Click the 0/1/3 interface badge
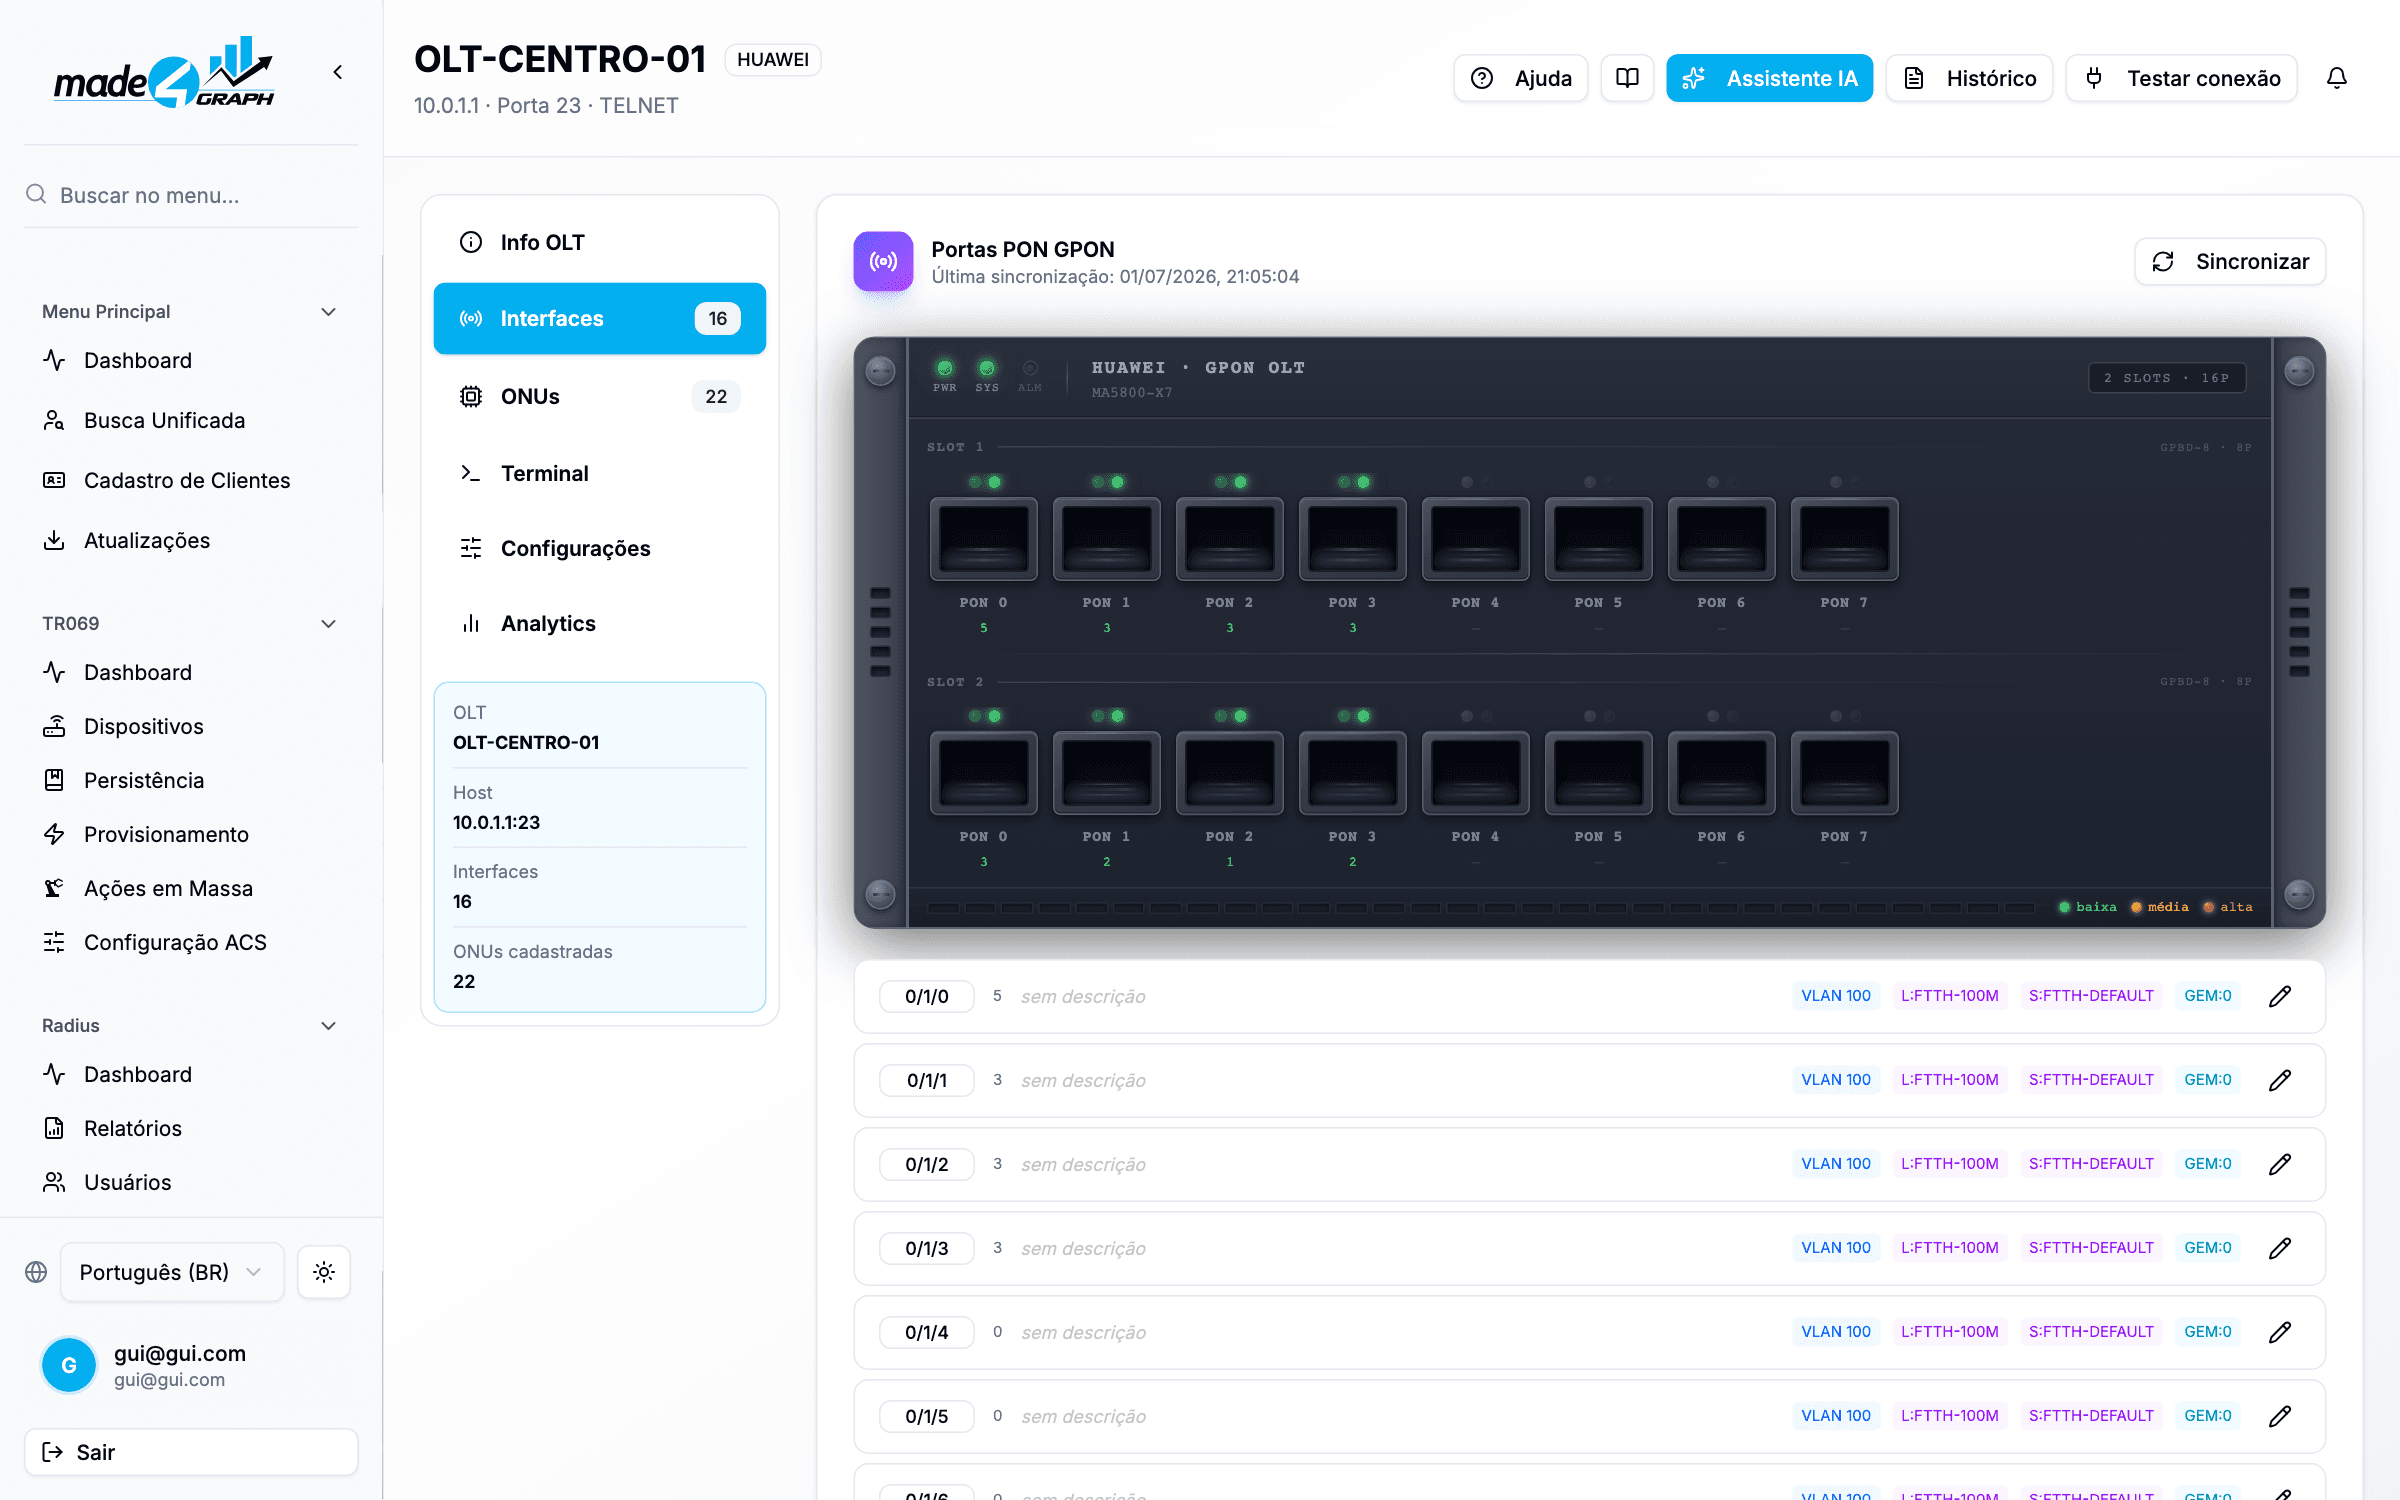The width and height of the screenshot is (2400, 1500). tap(927, 1248)
